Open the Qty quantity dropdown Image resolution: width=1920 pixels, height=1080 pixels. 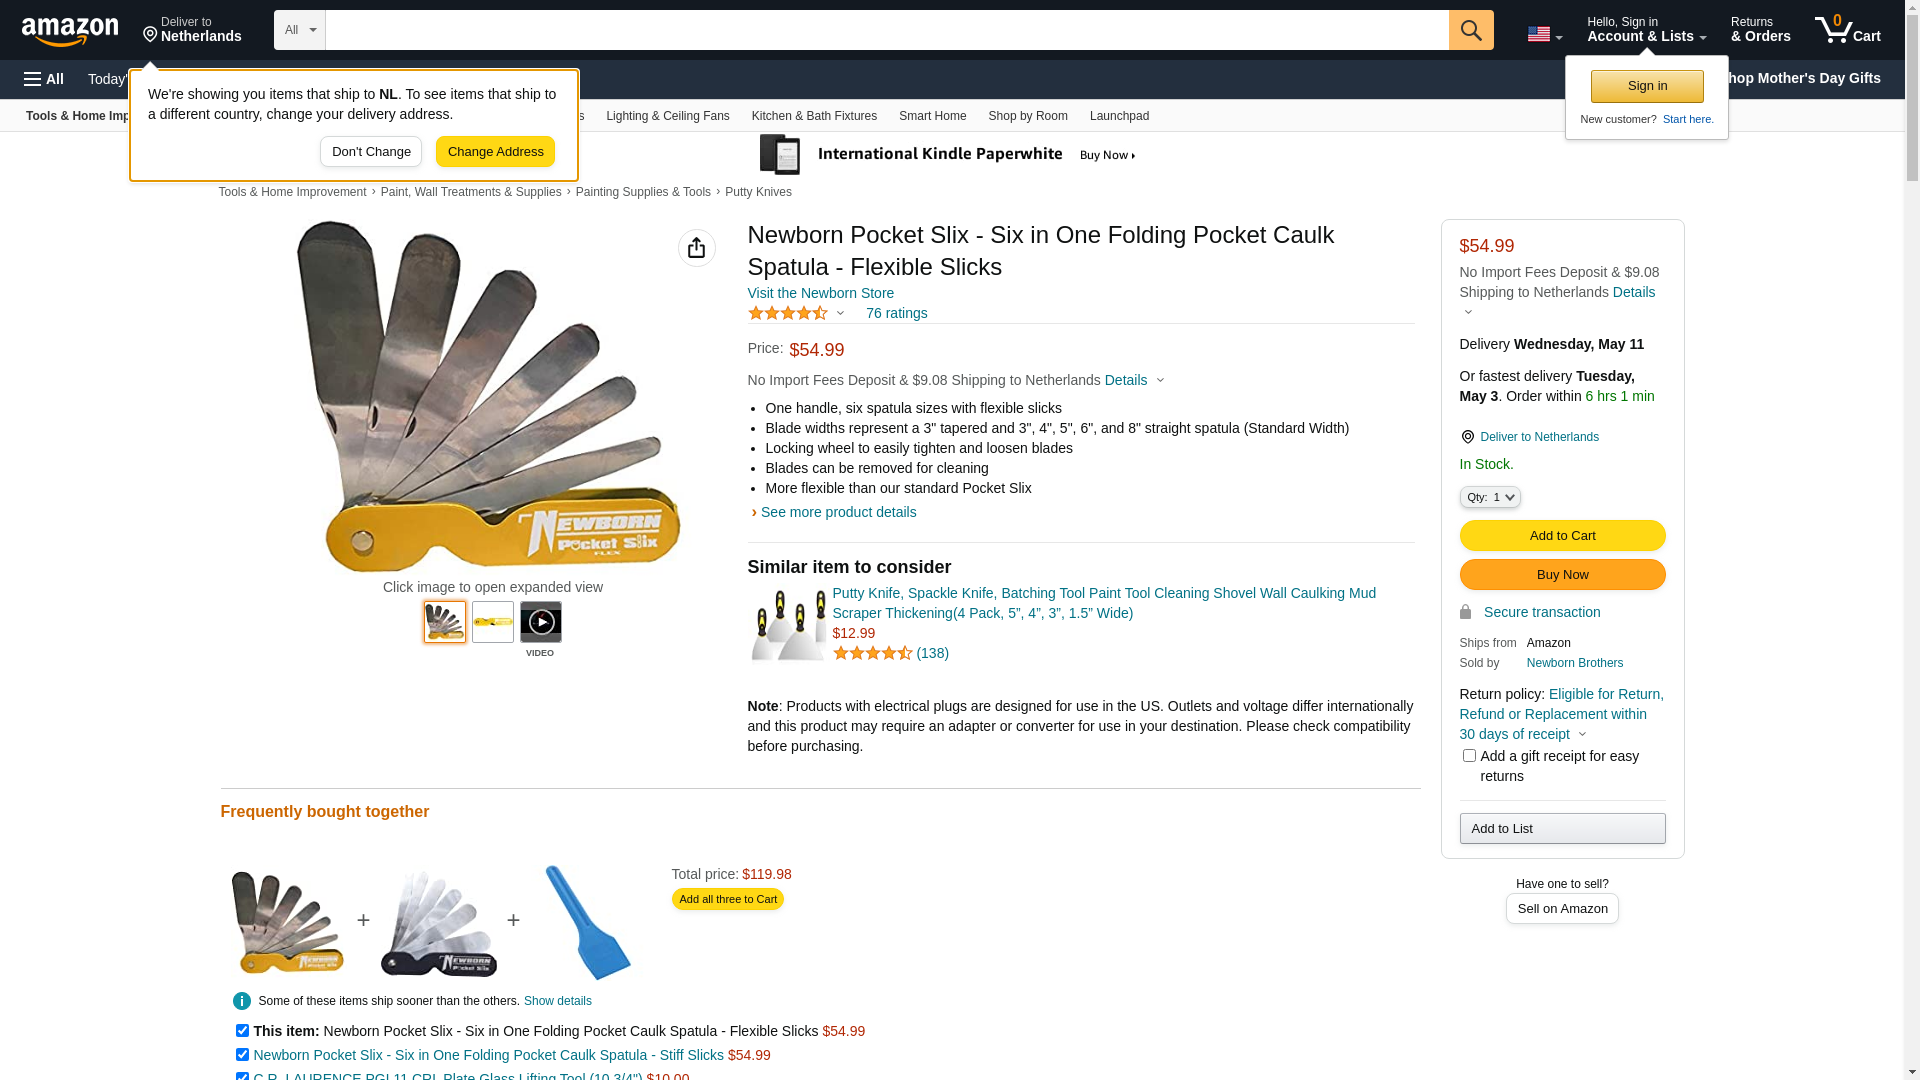1489,497
